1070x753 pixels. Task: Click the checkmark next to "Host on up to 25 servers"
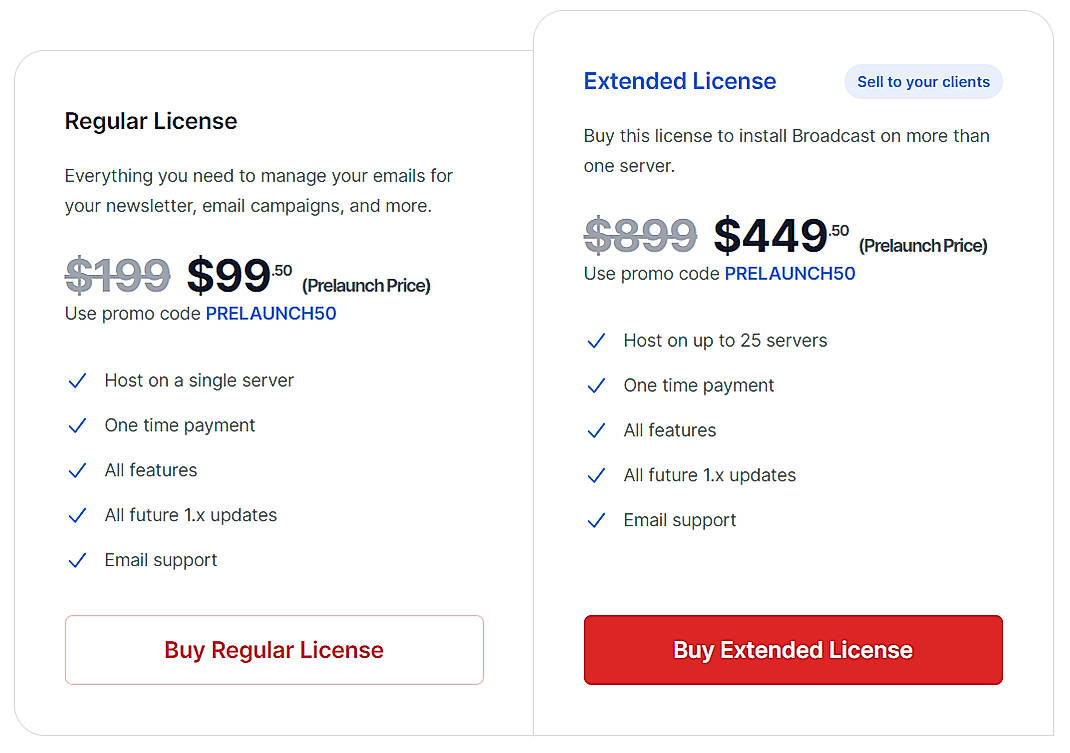(x=597, y=341)
